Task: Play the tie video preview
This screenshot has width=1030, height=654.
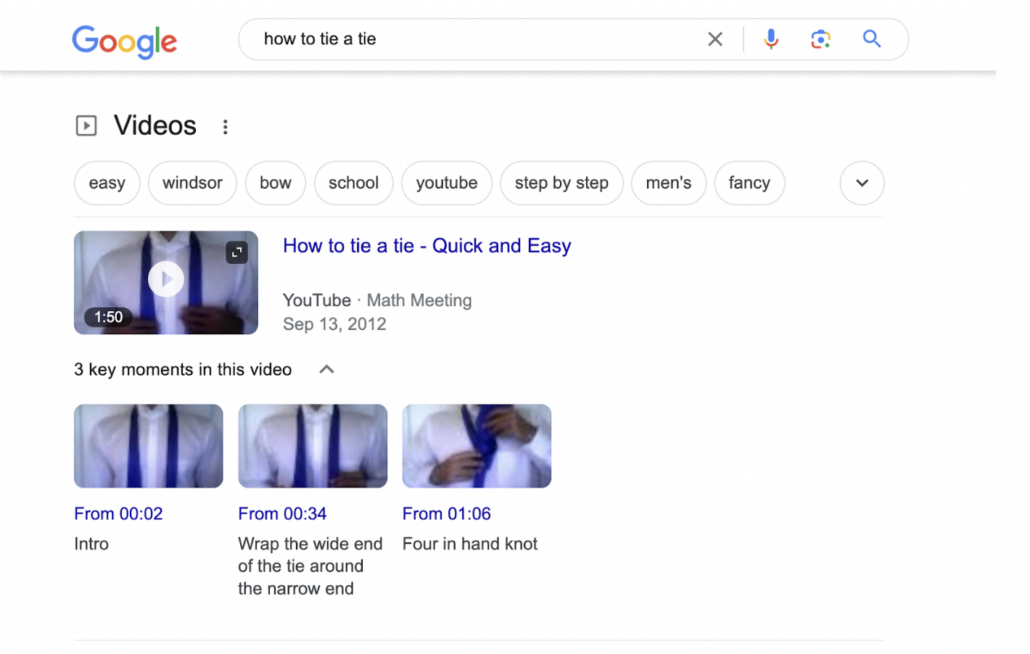Action: [166, 280]
